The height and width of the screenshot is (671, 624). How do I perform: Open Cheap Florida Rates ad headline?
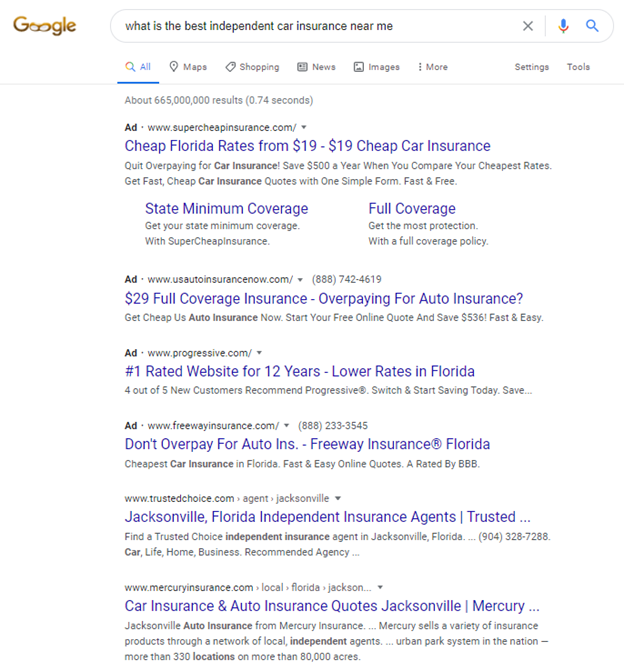[x=307, y=146]
